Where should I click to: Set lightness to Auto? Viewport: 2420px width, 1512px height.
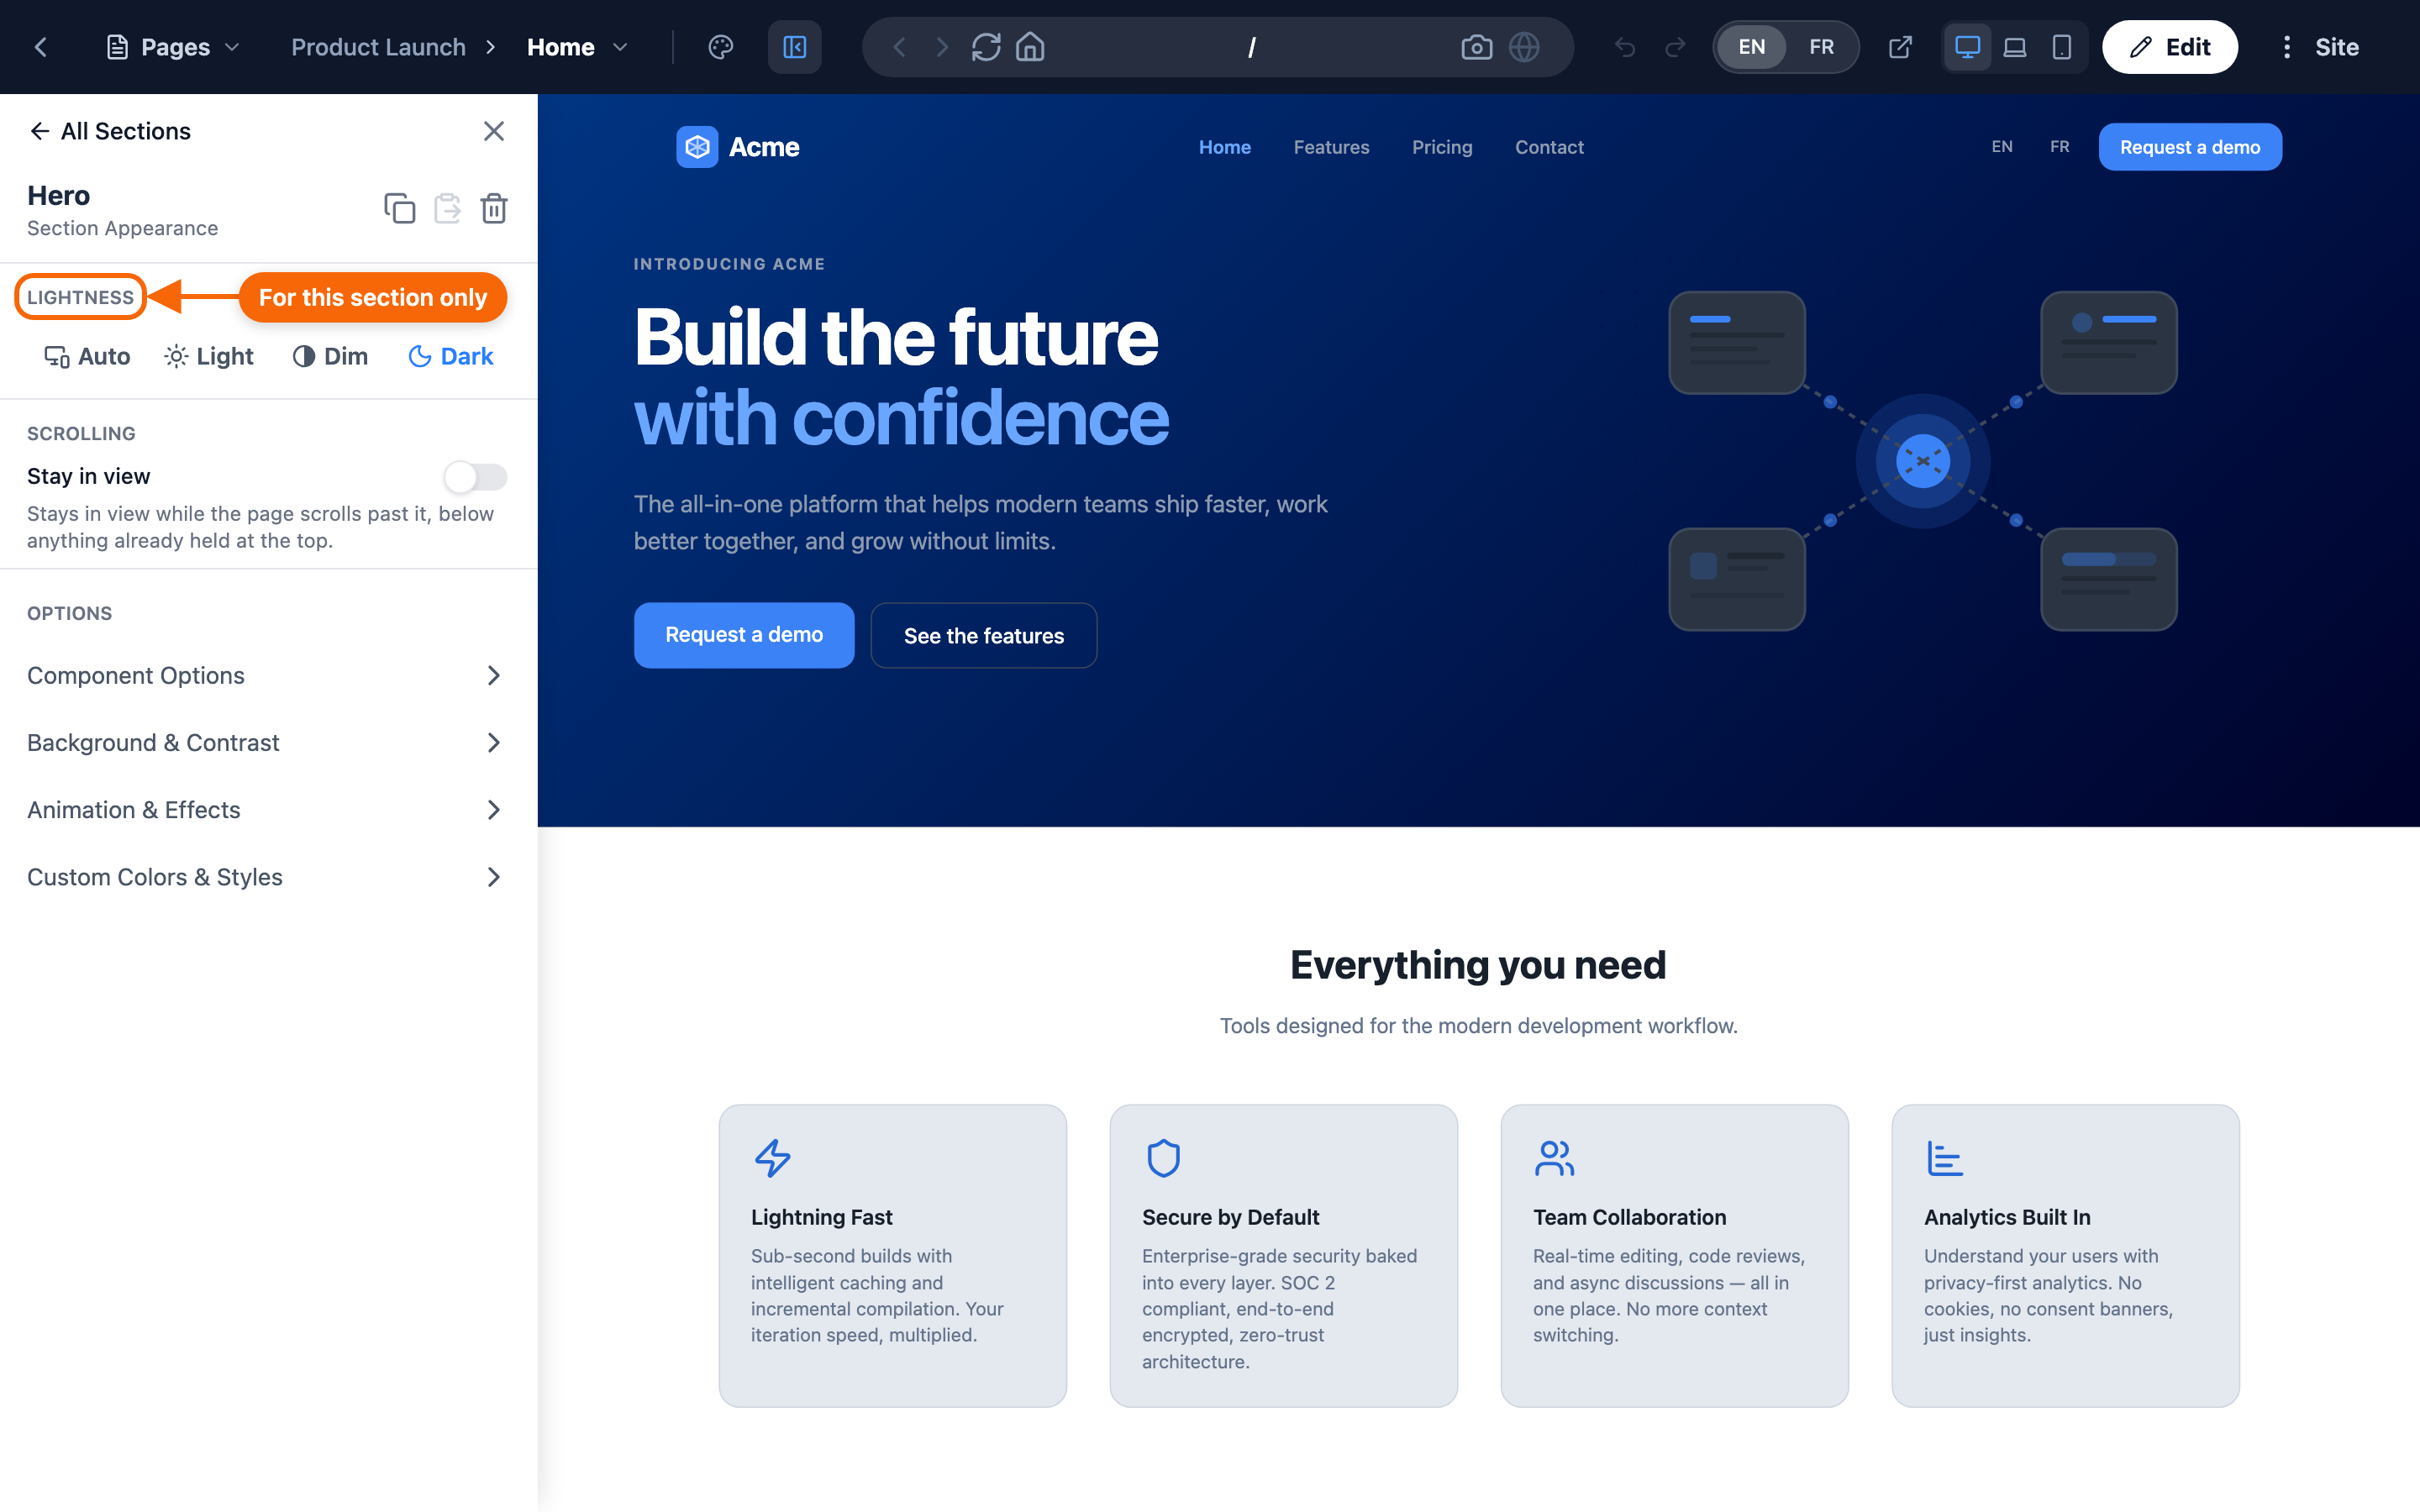(87, 356)
